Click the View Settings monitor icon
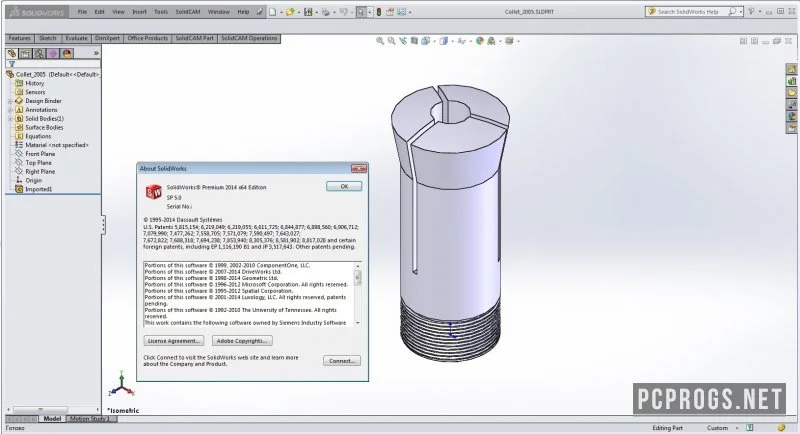800x434 pixels. [509, 41]
